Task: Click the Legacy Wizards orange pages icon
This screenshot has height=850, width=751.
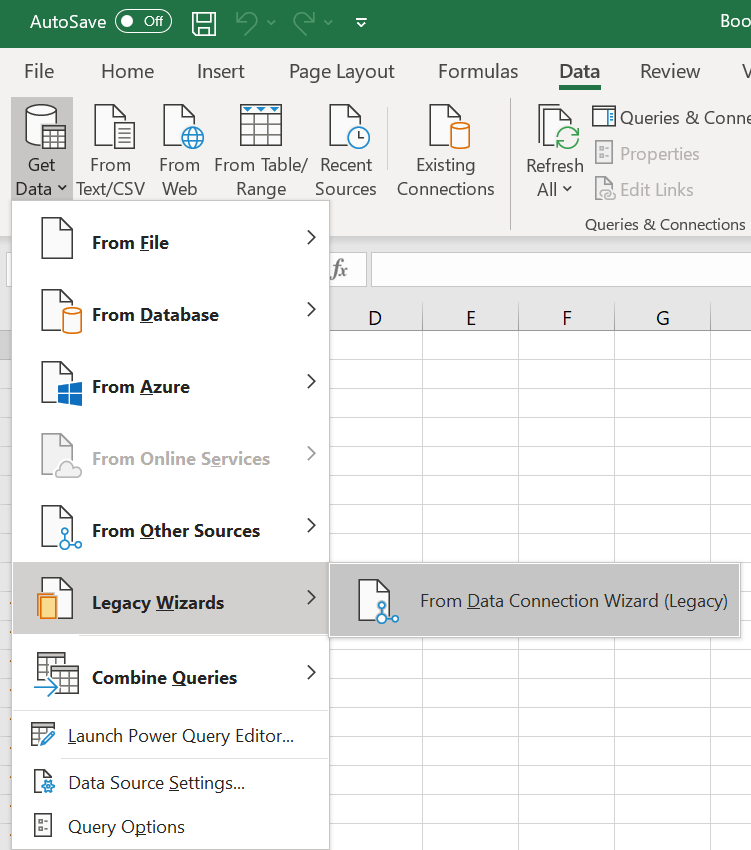Action: pyautogui.click(x=55, y=598)
